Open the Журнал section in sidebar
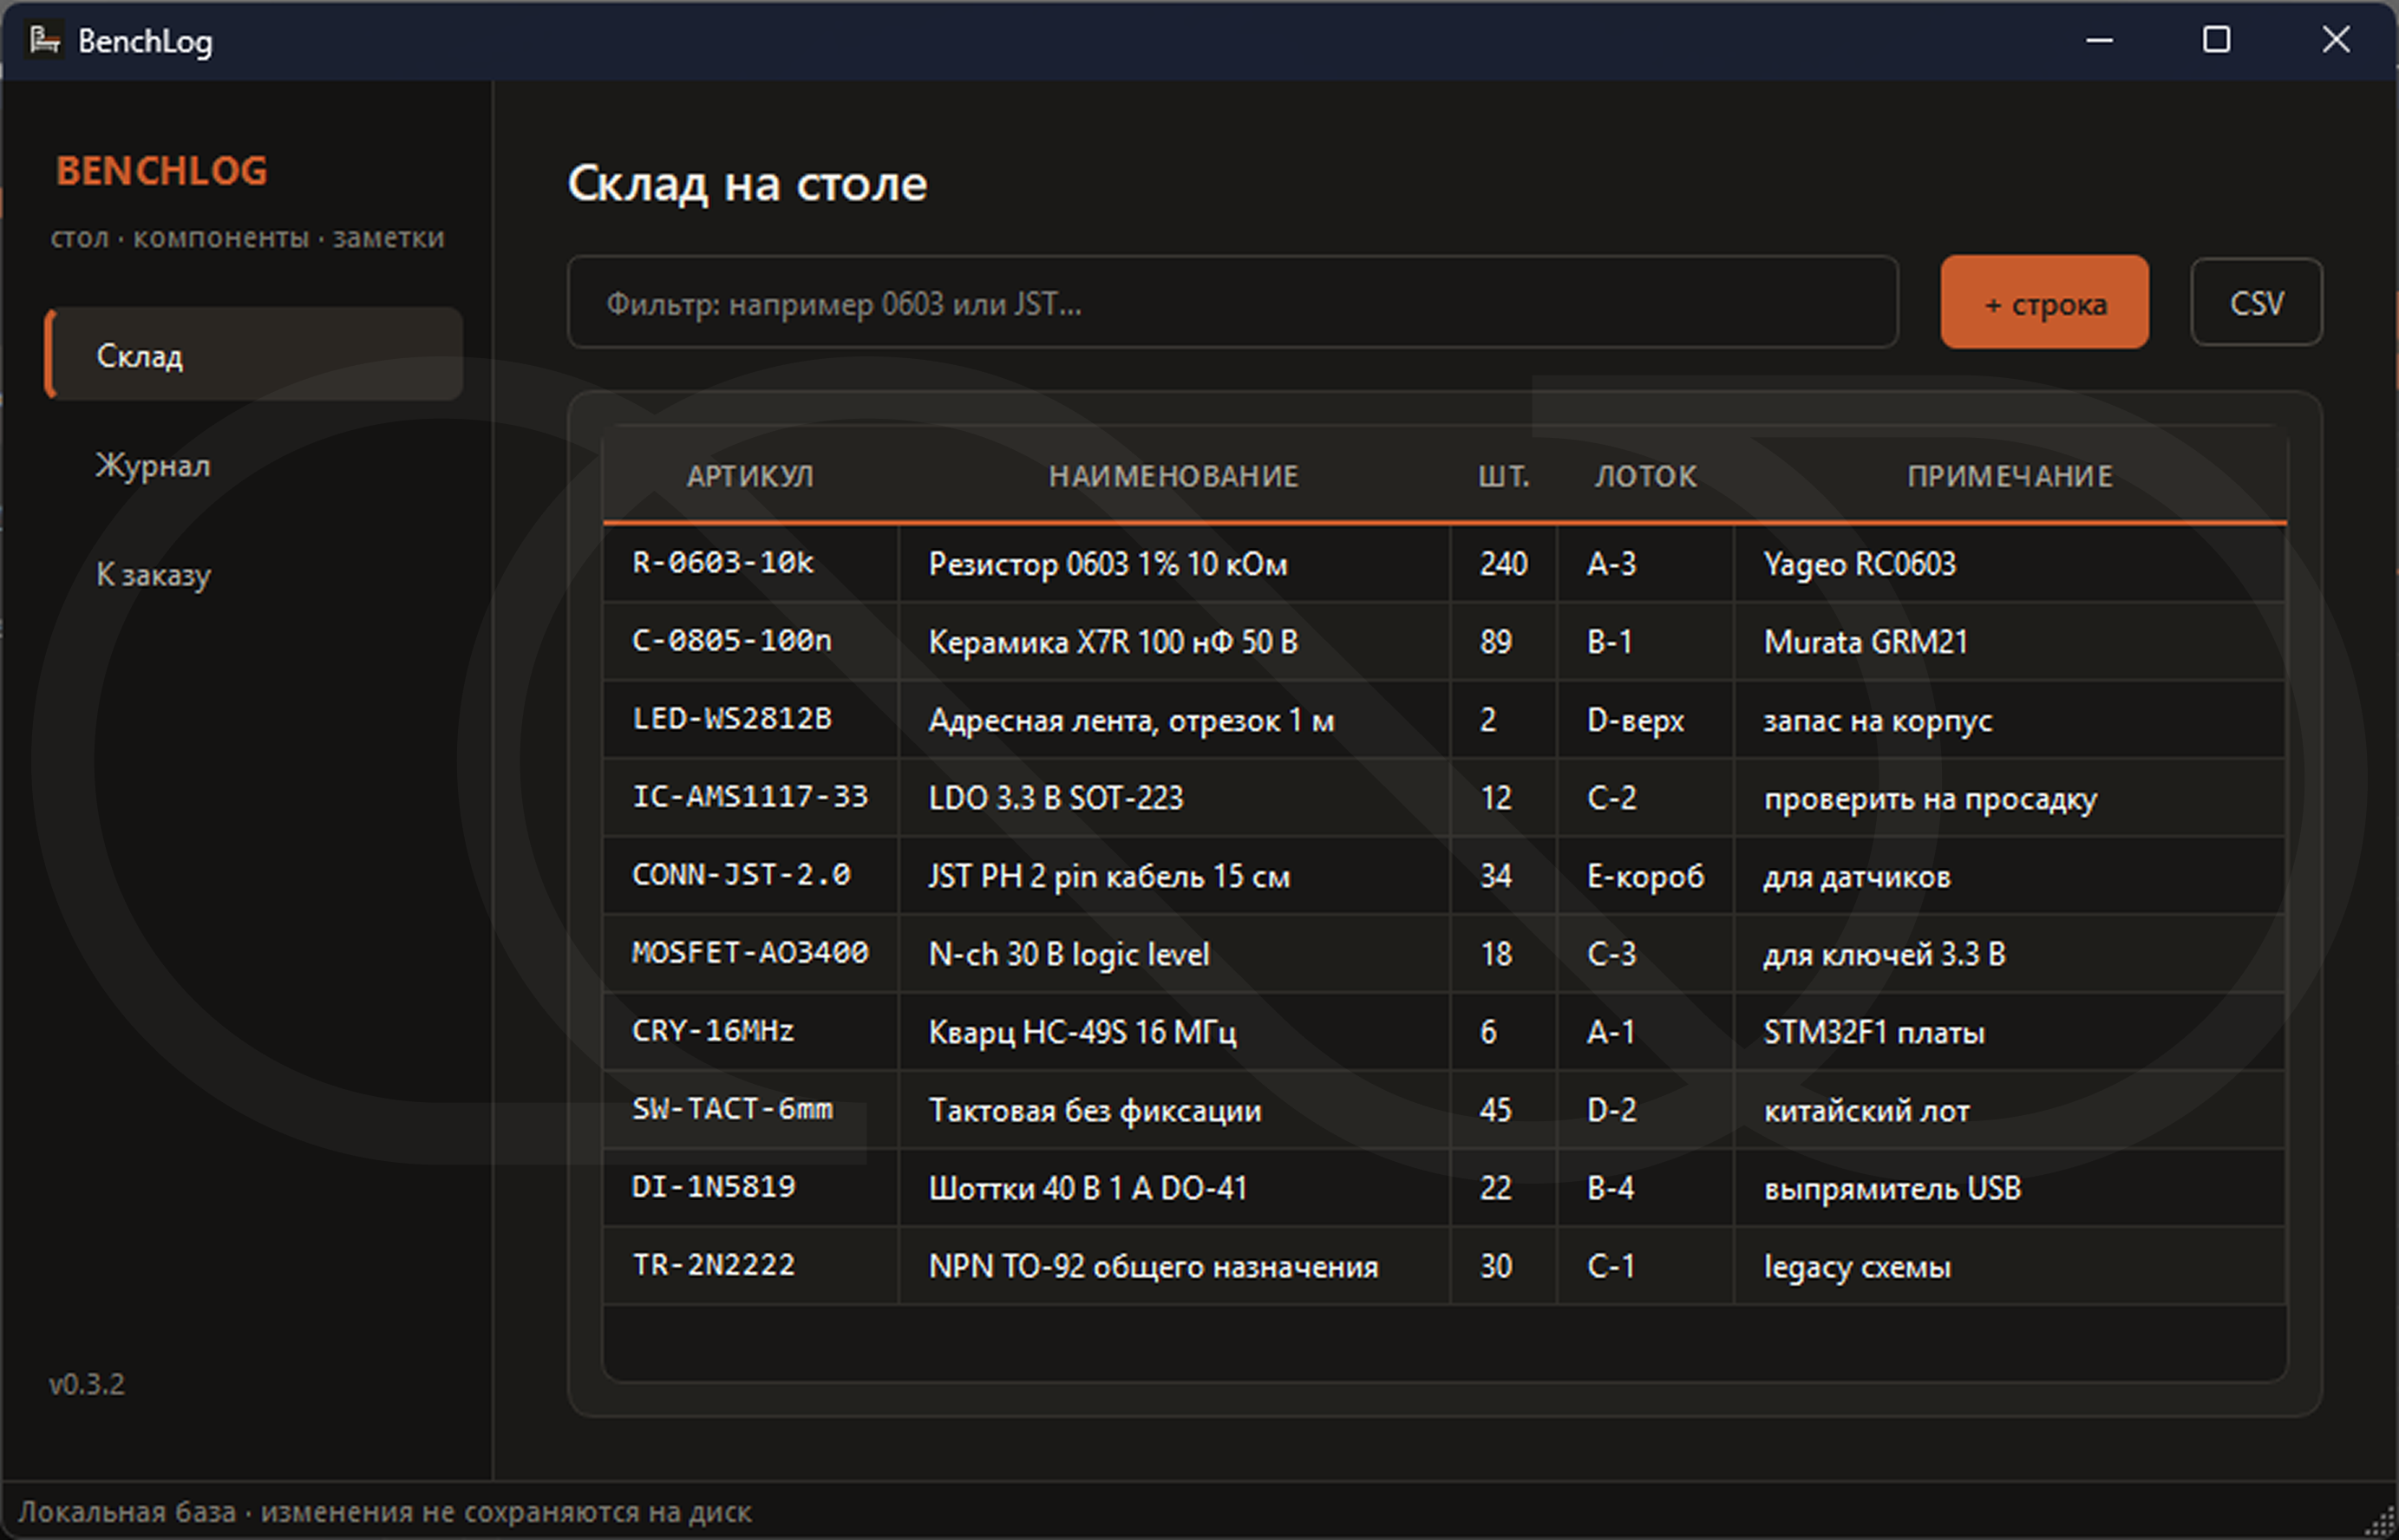The width and height of the screenshot is (2399, 1540). click(x=153, y=466)
